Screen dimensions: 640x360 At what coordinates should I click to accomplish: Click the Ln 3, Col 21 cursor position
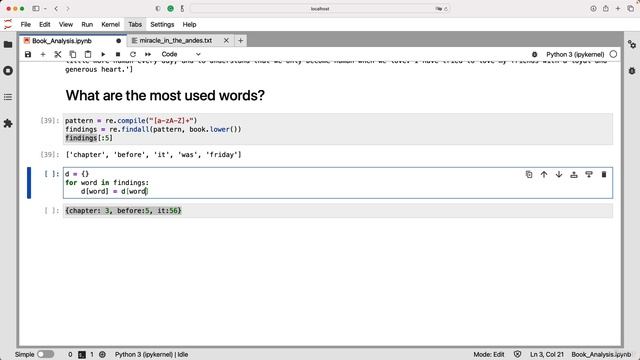pyautogui.click(x=547, y=354)
